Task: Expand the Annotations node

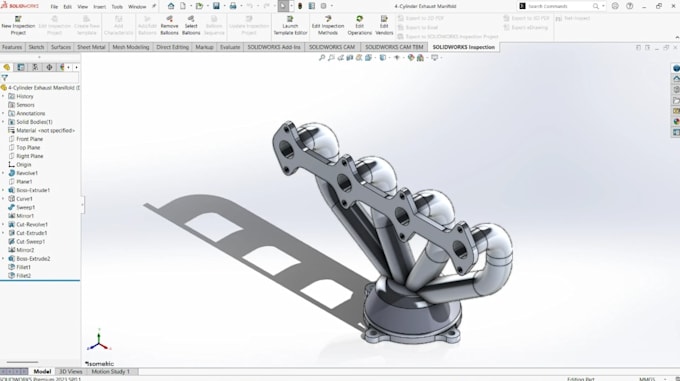Action: pos(3,114)
